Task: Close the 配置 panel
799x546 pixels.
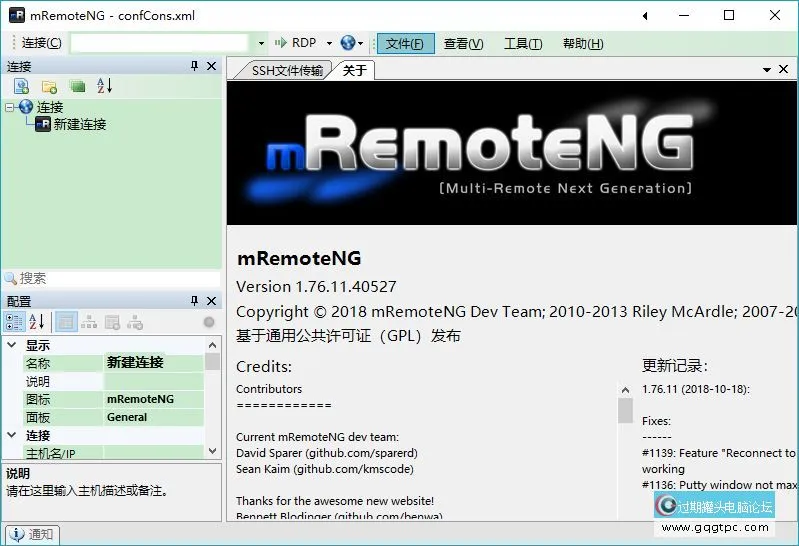Action: pos(211,301)
